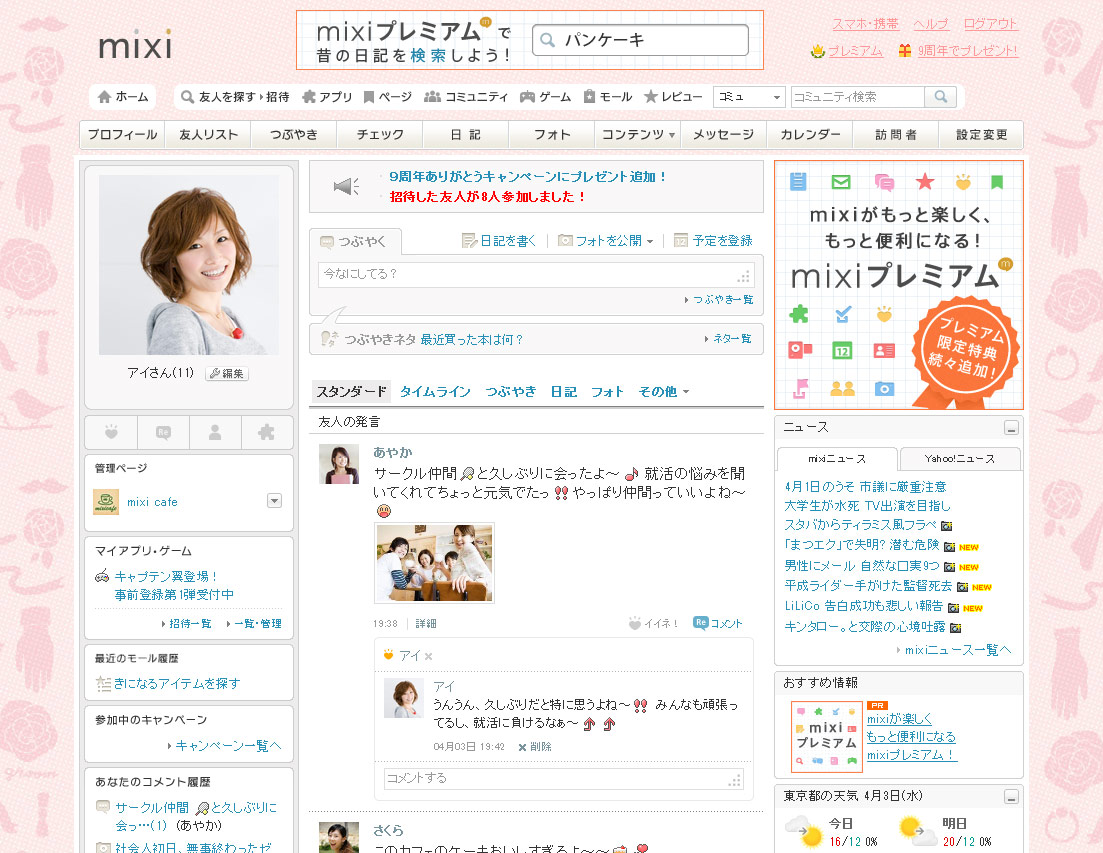Click the コミュニティ検索 input field
This screenshot has width=1103, height=853.
[x=857, y=97]
